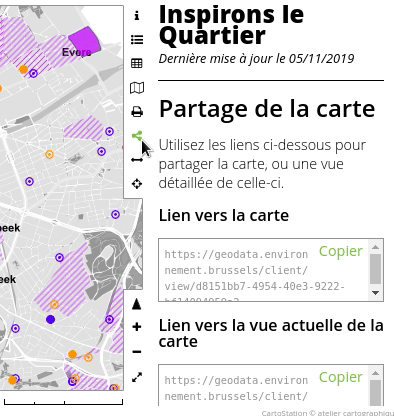Open the map info panel icon
Image resolution: width=394 pixels, height=416 pixels.
coord(137,15)
